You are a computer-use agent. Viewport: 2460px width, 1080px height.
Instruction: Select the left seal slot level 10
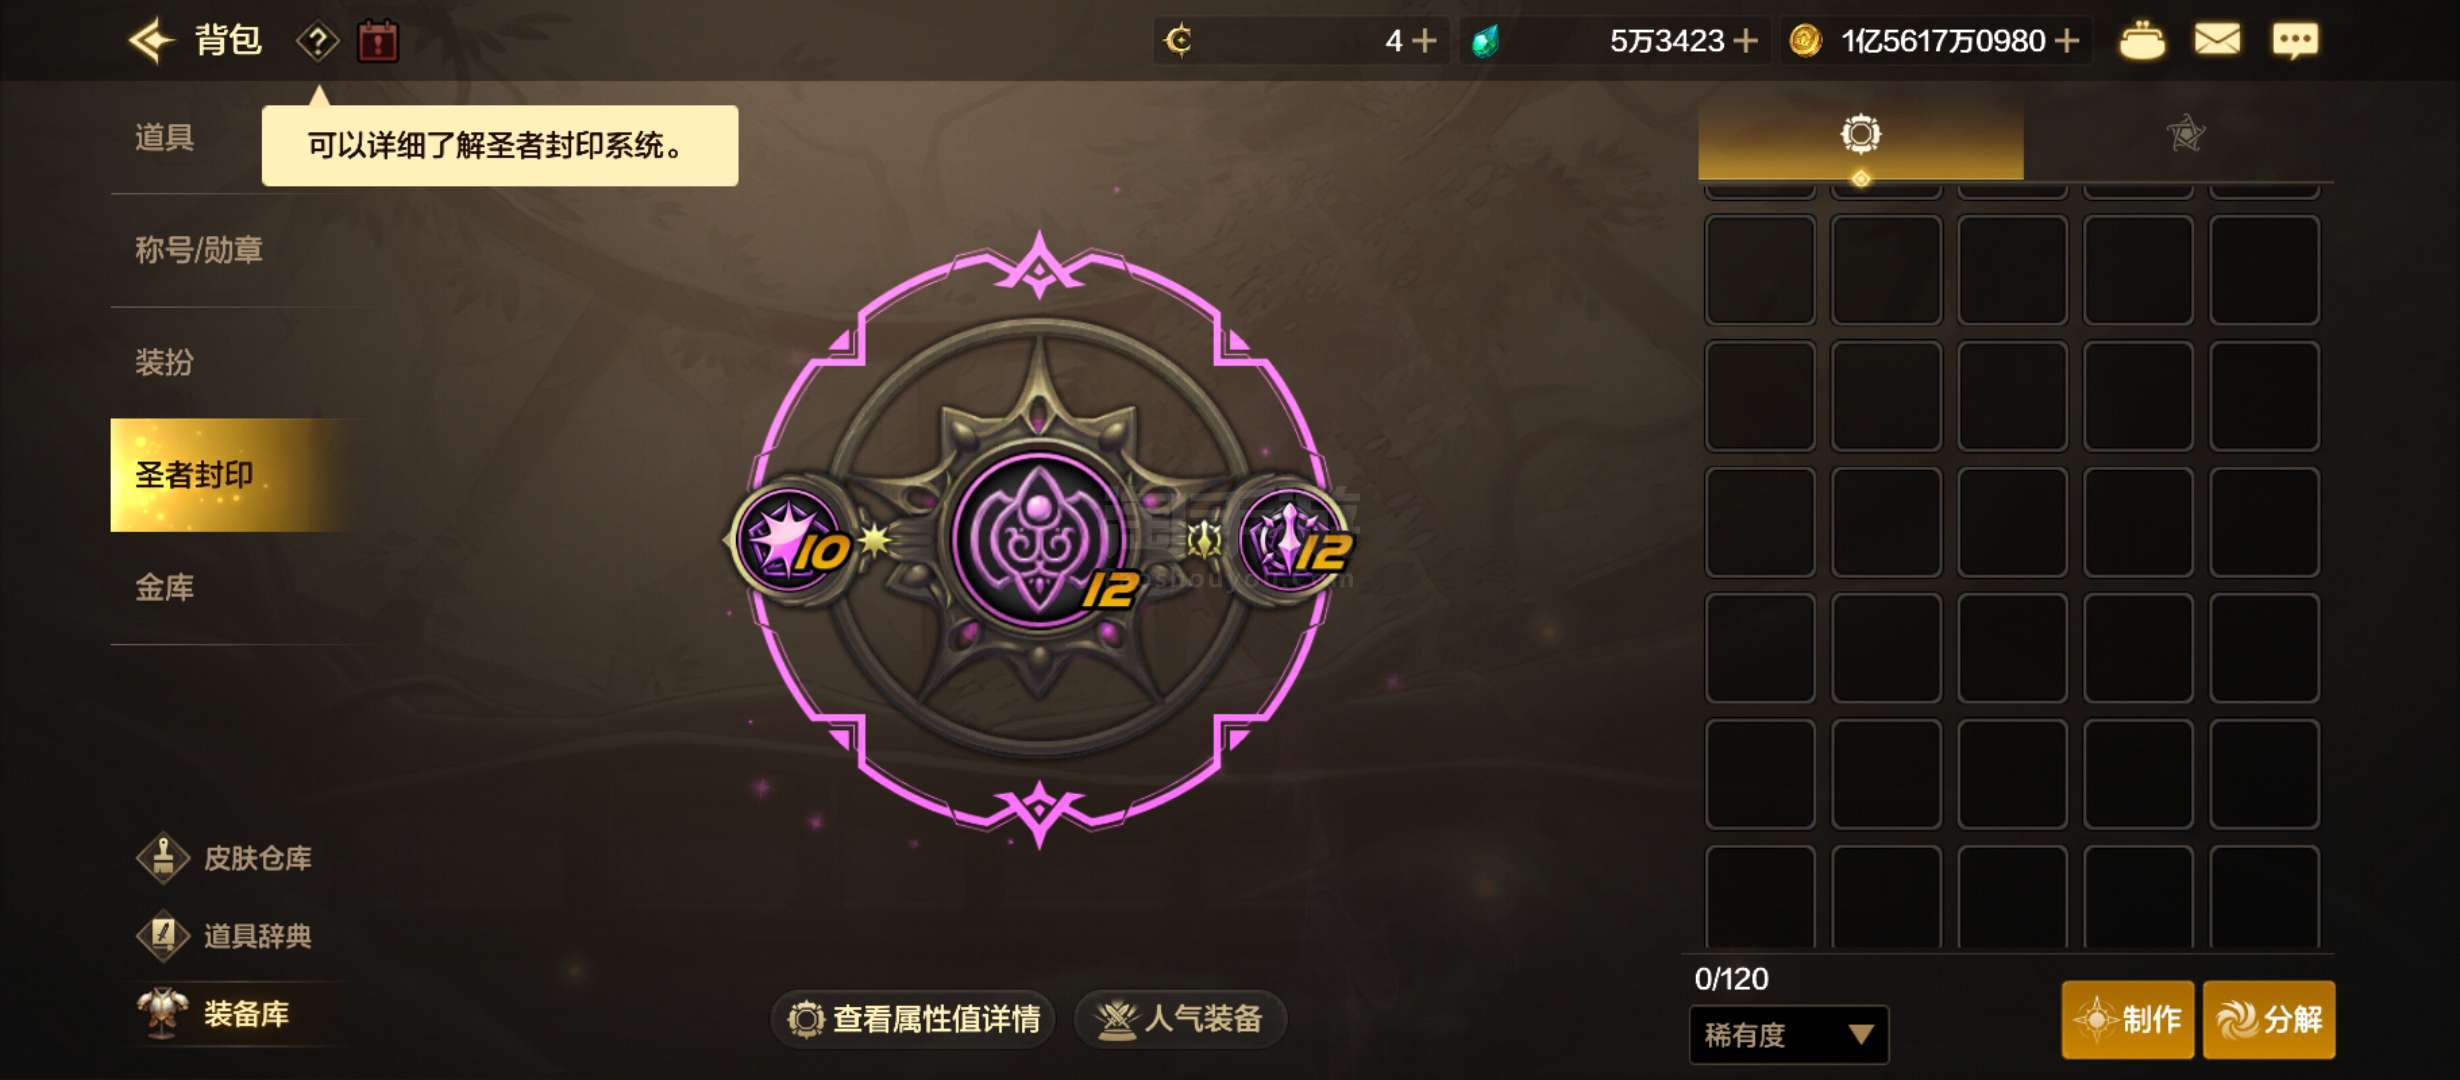(x=791, y=540)
